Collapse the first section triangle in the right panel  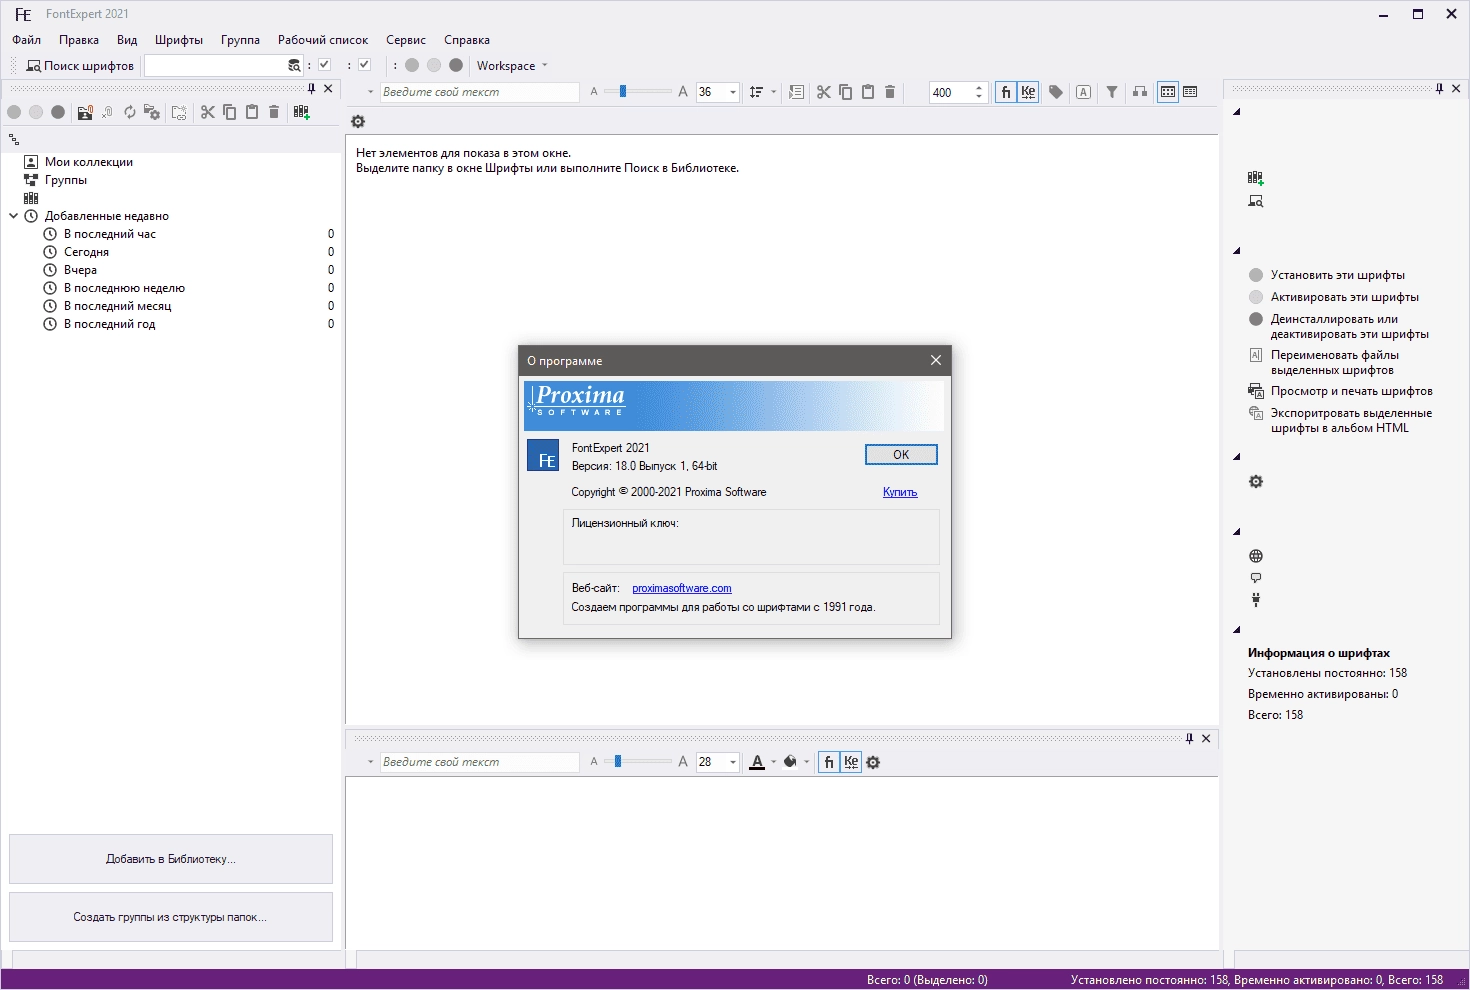1237,112
